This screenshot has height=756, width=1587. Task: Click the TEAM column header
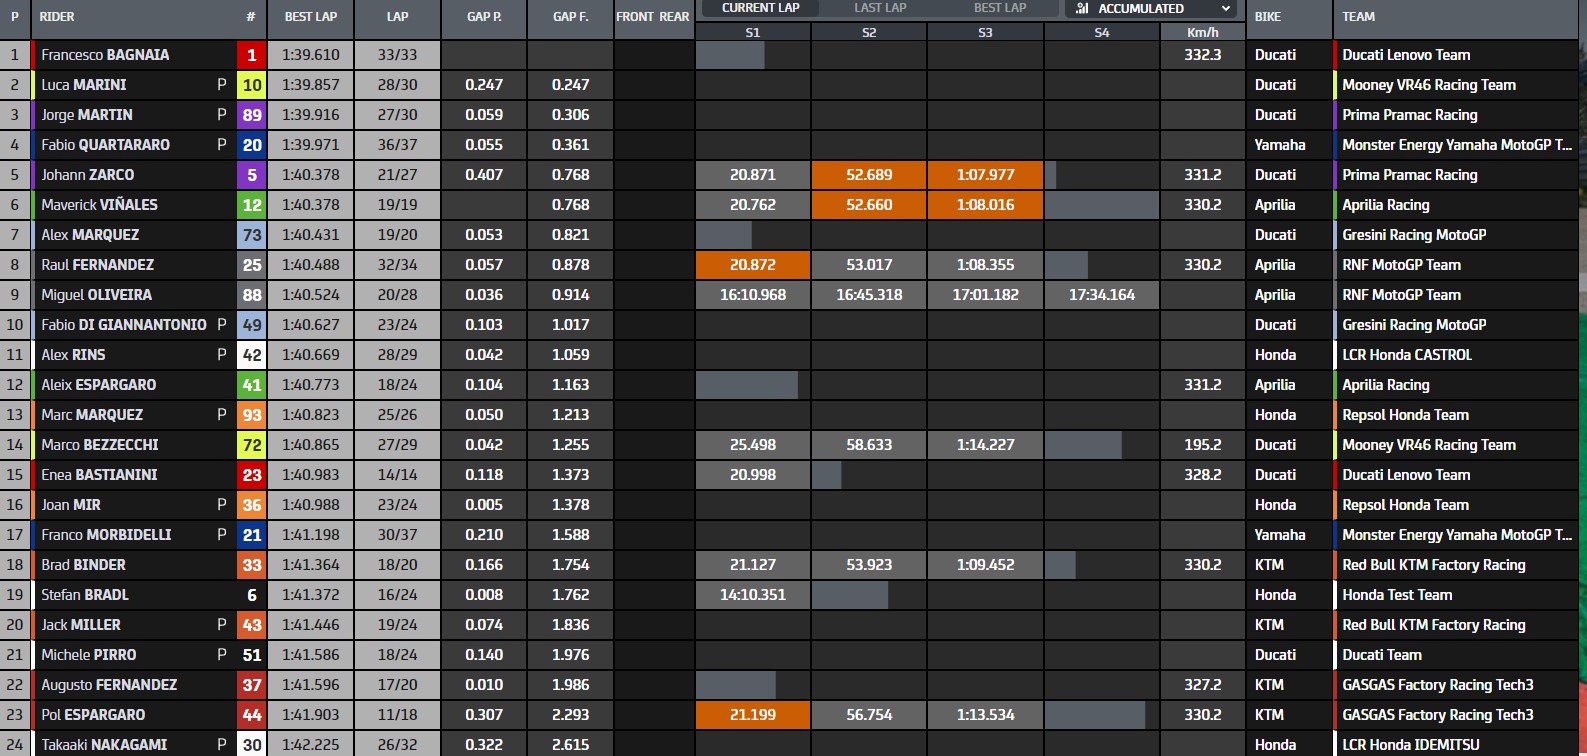click(1358, 17)
